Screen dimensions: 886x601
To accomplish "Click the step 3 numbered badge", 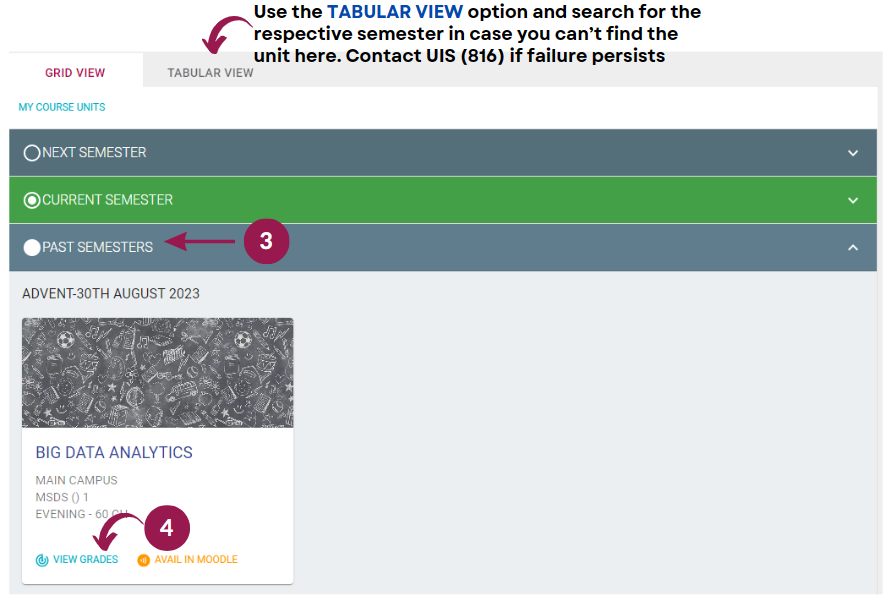I will click(266, 241).
